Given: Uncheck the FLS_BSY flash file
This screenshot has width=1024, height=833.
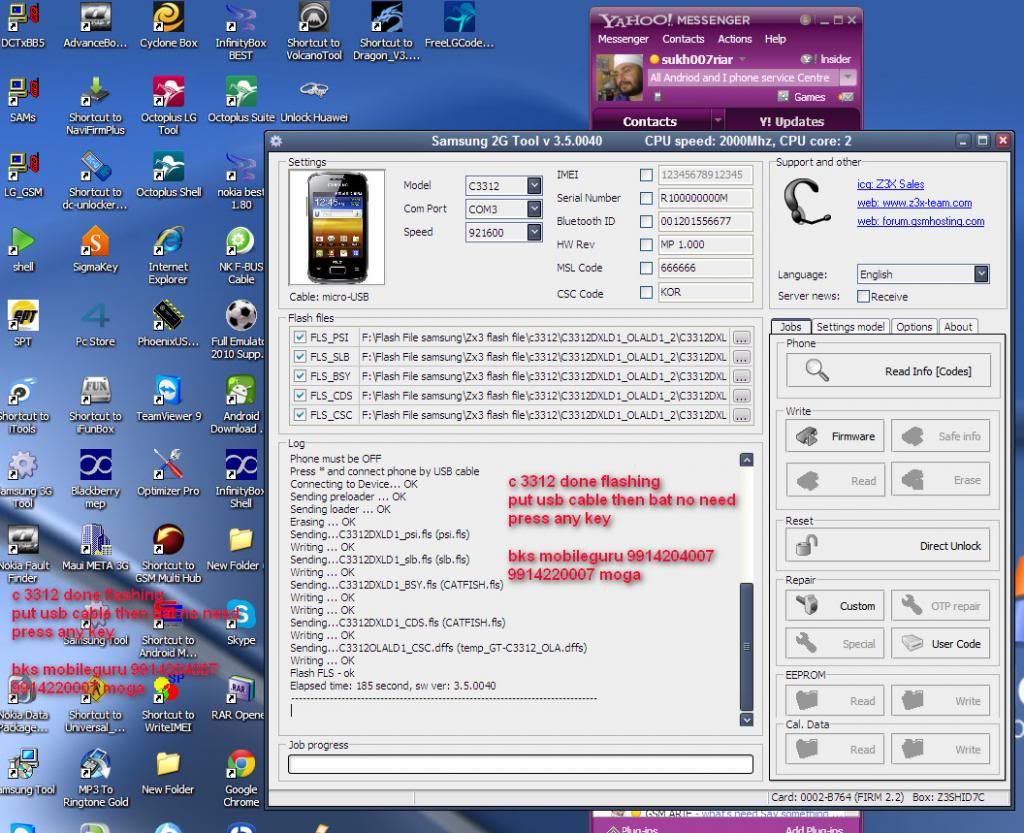Looking at the screenshot, I should pyautogui.click(x=300, y=376).
